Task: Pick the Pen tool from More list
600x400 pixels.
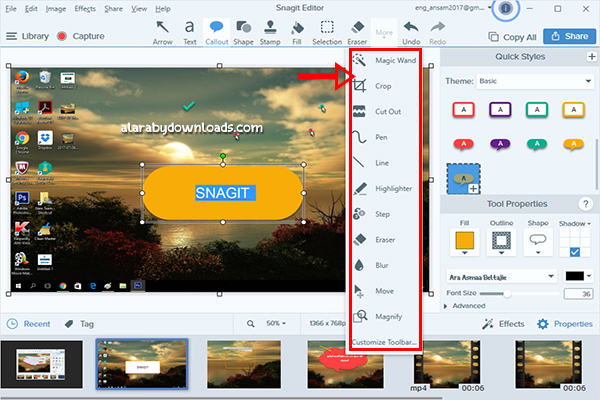Action: point(385,137)
